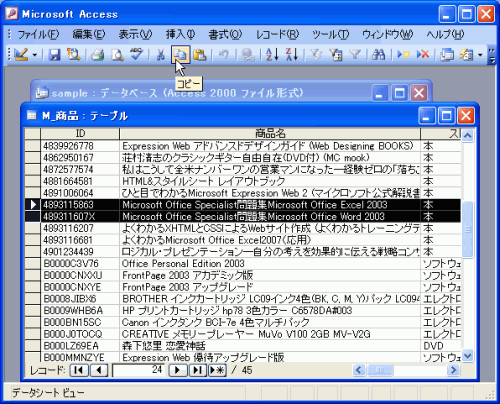Open the レコード(R) menu
Image resolution: width=500 pixels, height=404 pixels.
tap(277, 34)
